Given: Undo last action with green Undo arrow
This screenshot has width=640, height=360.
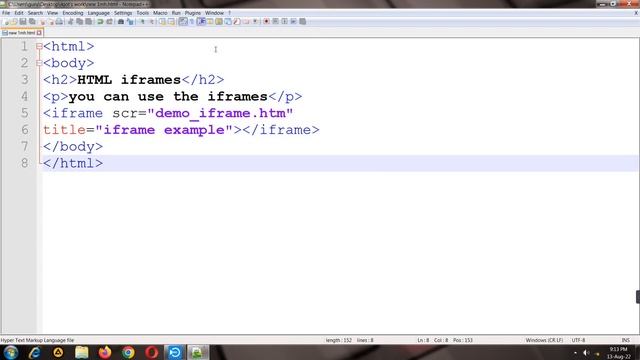Looking at the screenshot, I should 100,21.
